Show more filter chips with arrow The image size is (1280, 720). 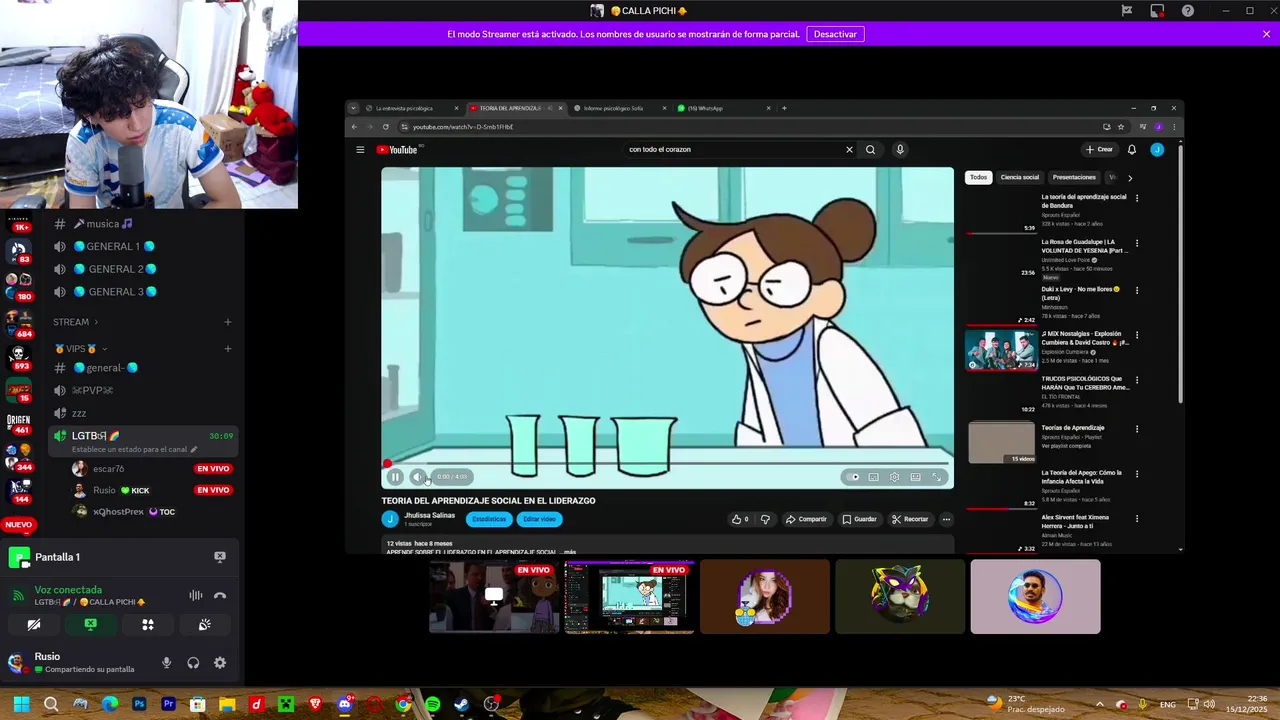point(1130,177)
